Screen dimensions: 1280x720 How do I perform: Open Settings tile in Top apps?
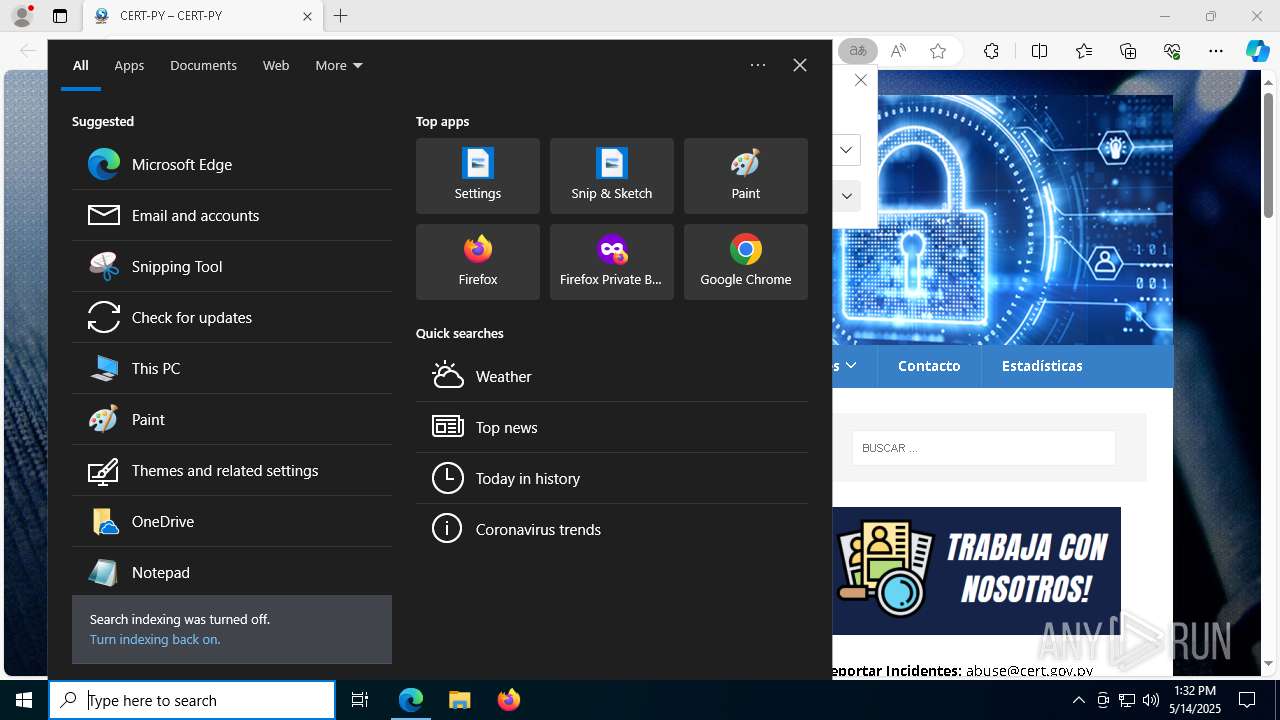click(478, 176)
